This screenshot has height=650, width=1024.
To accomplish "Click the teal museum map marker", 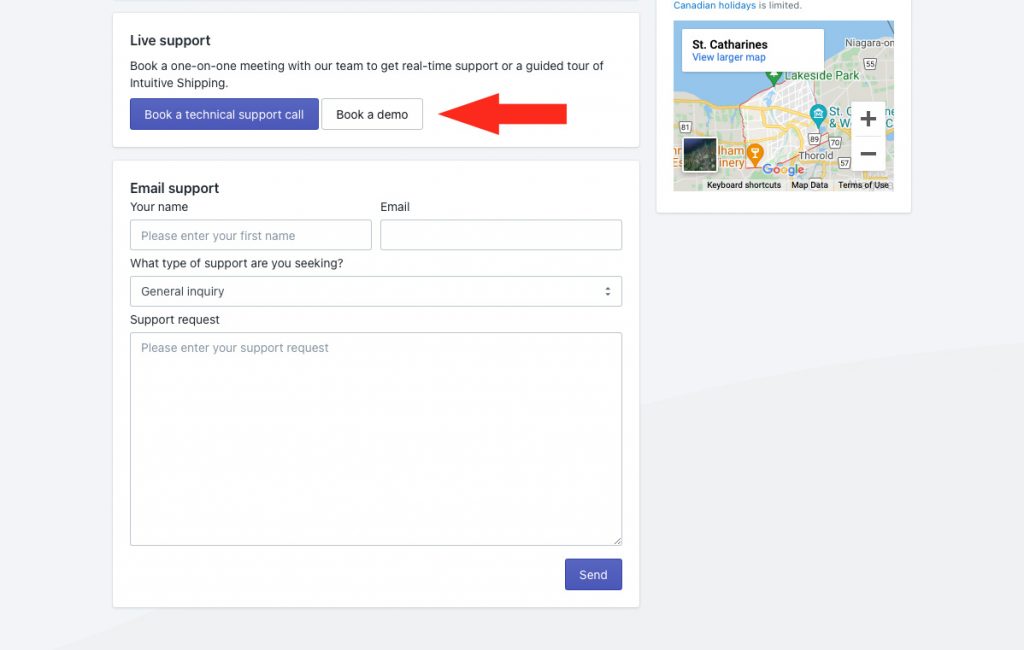I will tap(818, 113).
